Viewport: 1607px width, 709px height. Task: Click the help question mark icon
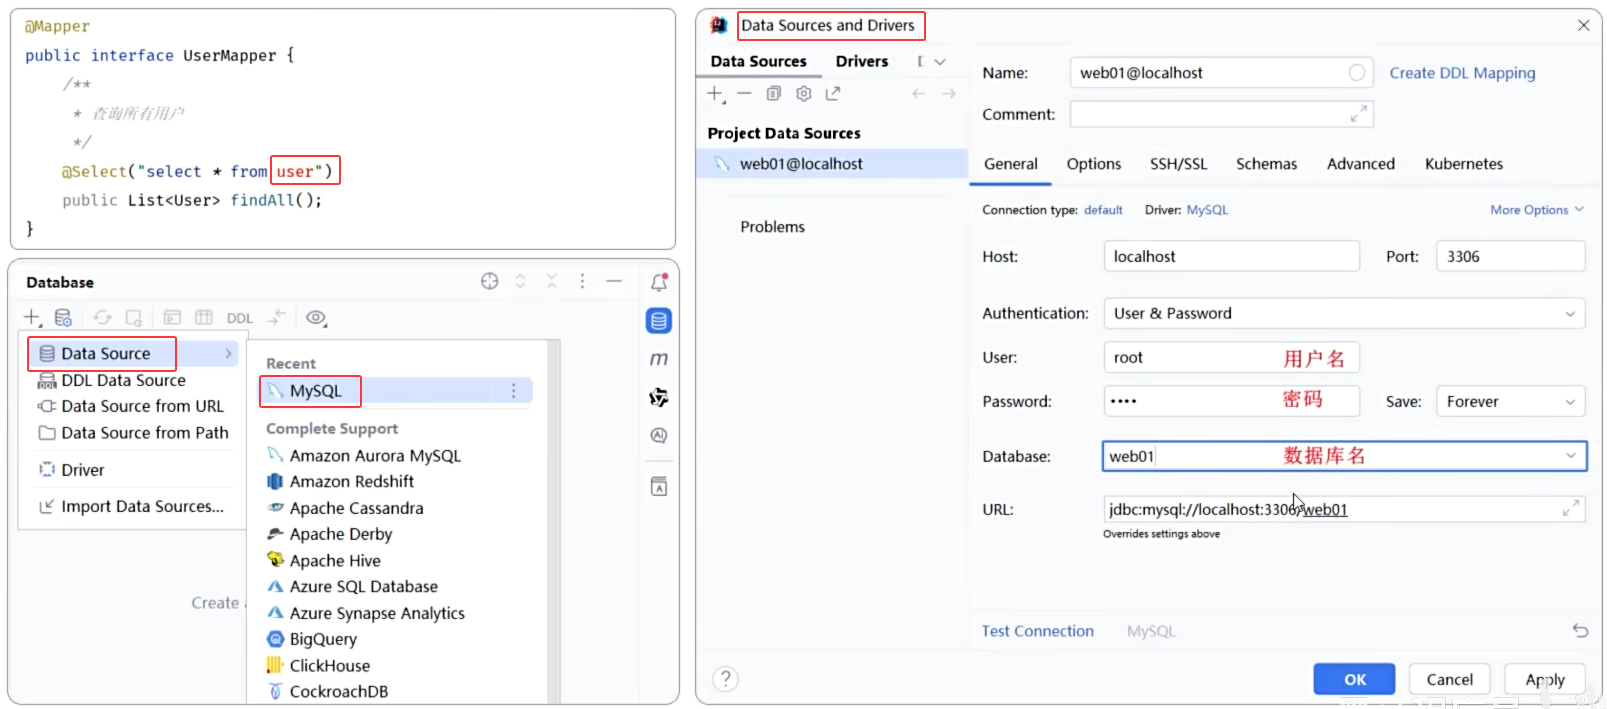click(726, 679)
